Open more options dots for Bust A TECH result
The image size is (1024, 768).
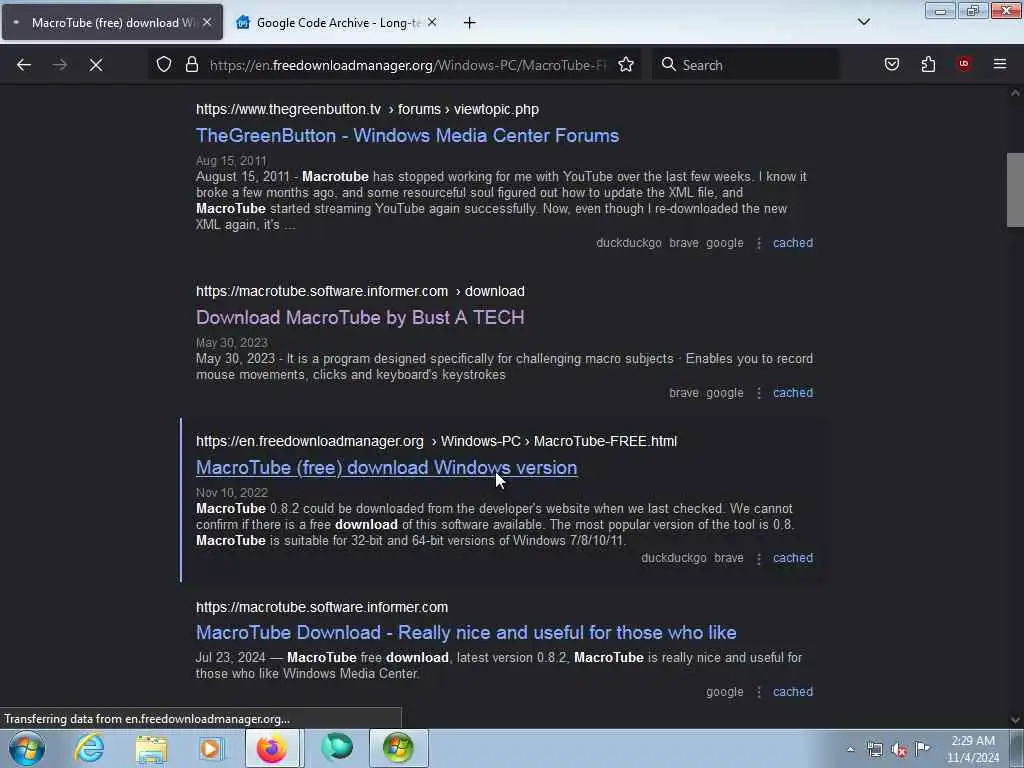759,393
